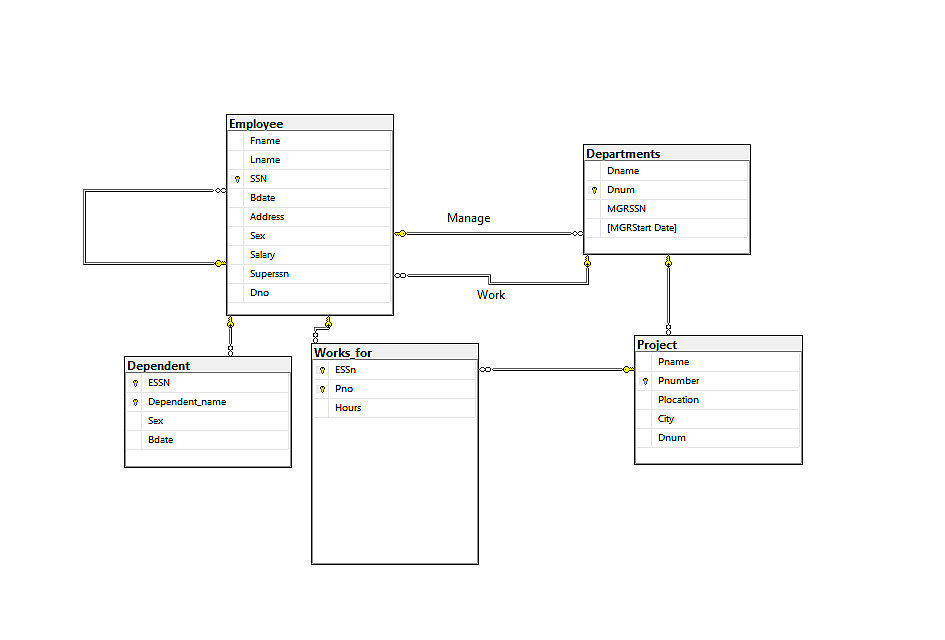Image resolution: width=945 pixels, height=640 pixels.
Task: Click the Superssn column row
Action: (x=310, y=274)
